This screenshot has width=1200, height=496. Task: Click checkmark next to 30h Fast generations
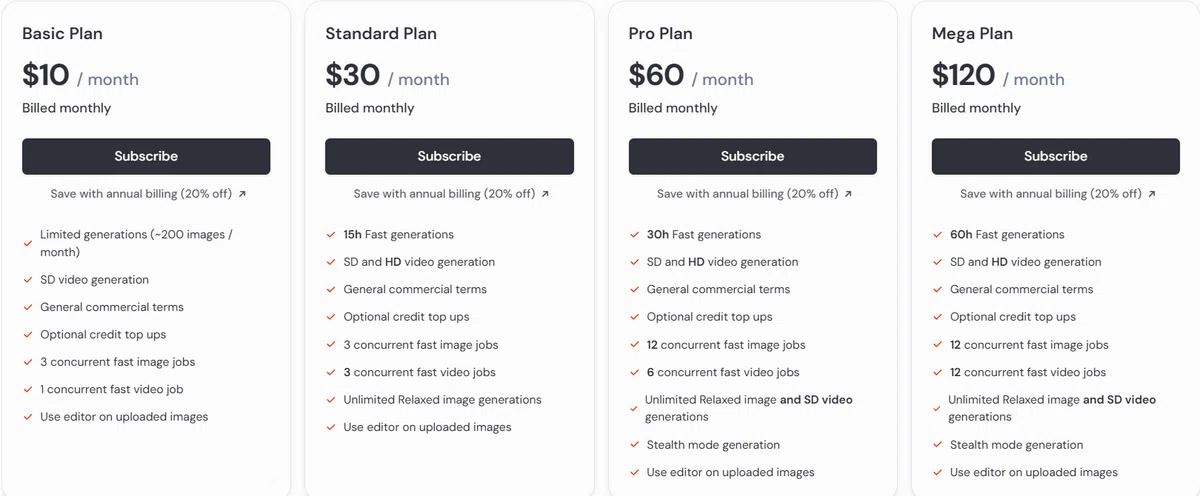(634, 235)
